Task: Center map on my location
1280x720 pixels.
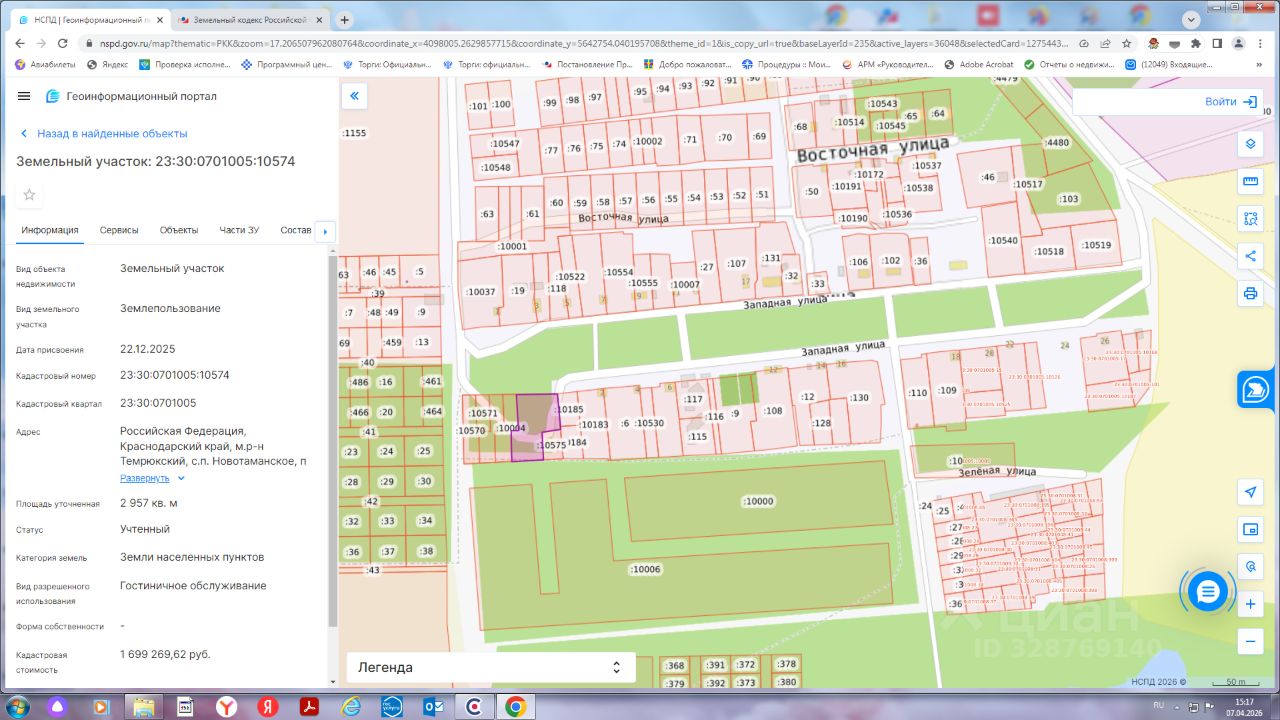Action: tap(1249, 492)
